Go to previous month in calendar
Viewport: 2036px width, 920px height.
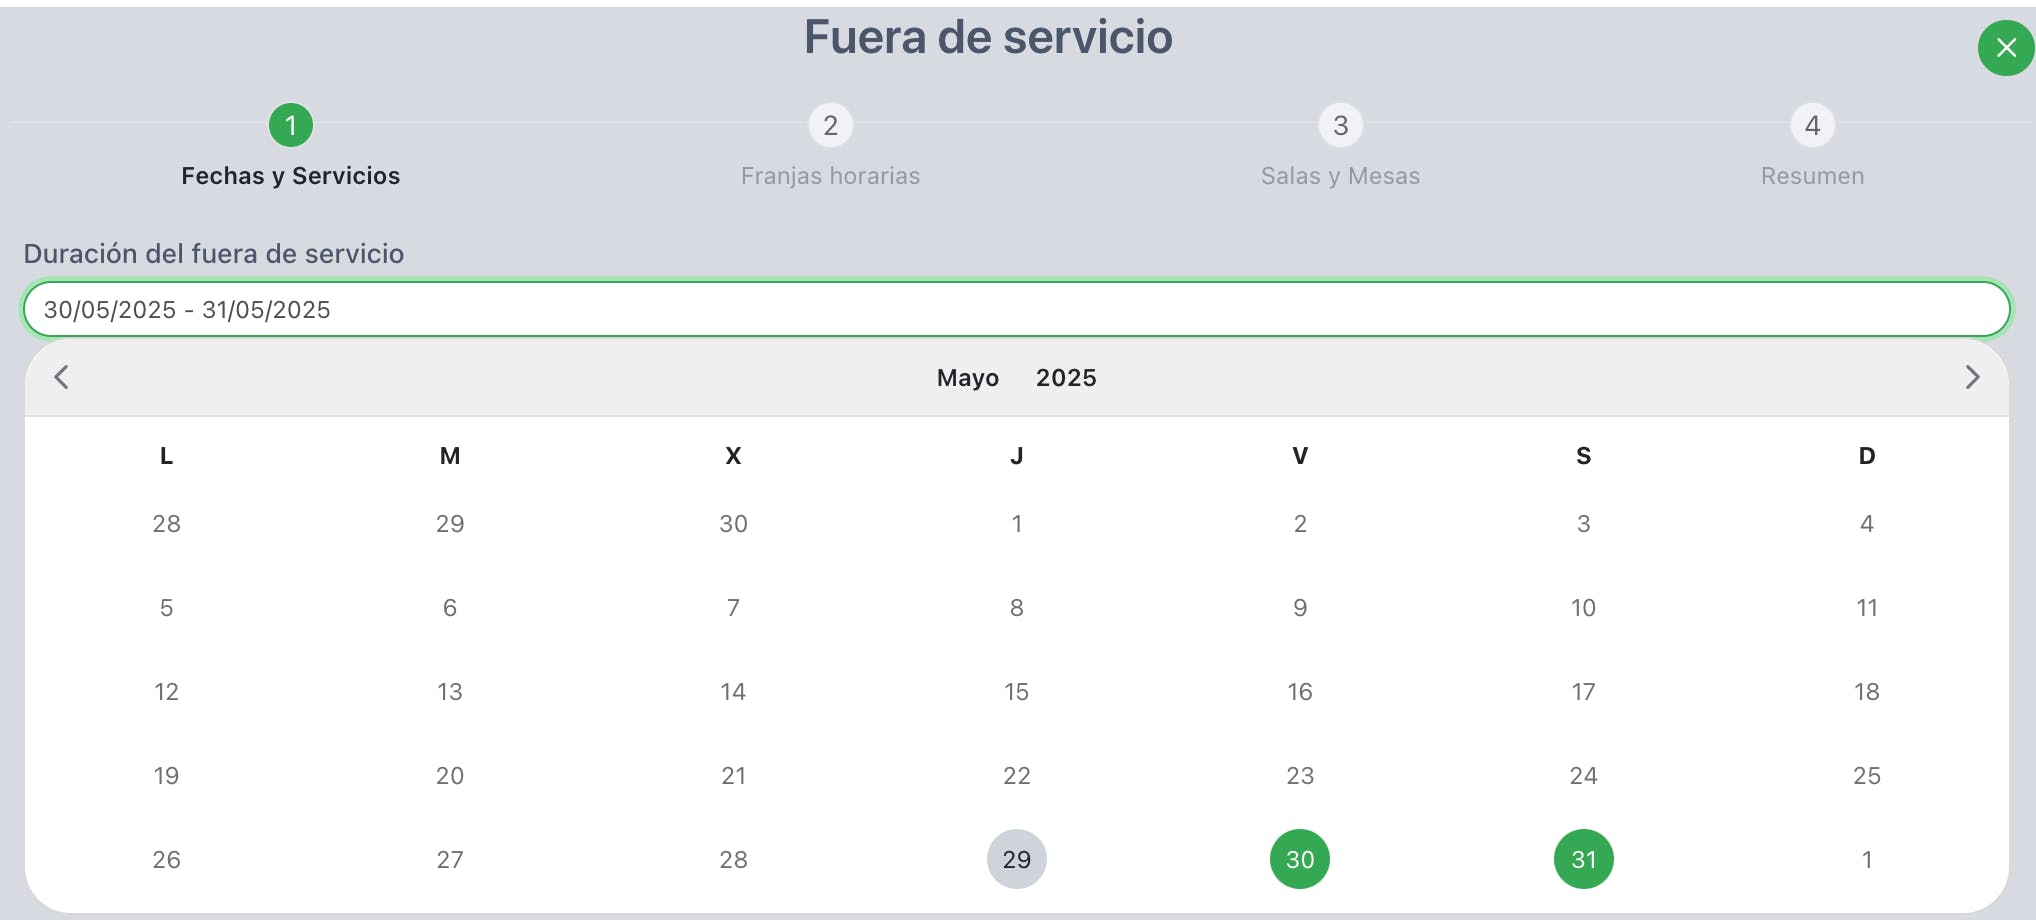coord(62,377)
